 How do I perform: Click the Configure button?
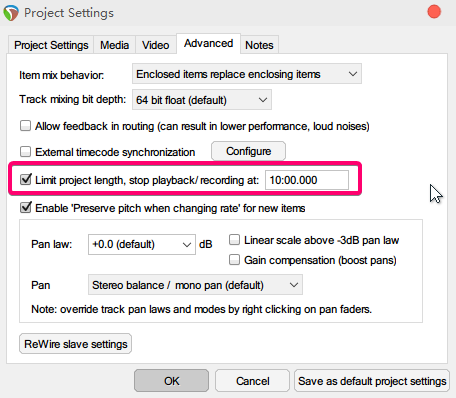point(248,151)
